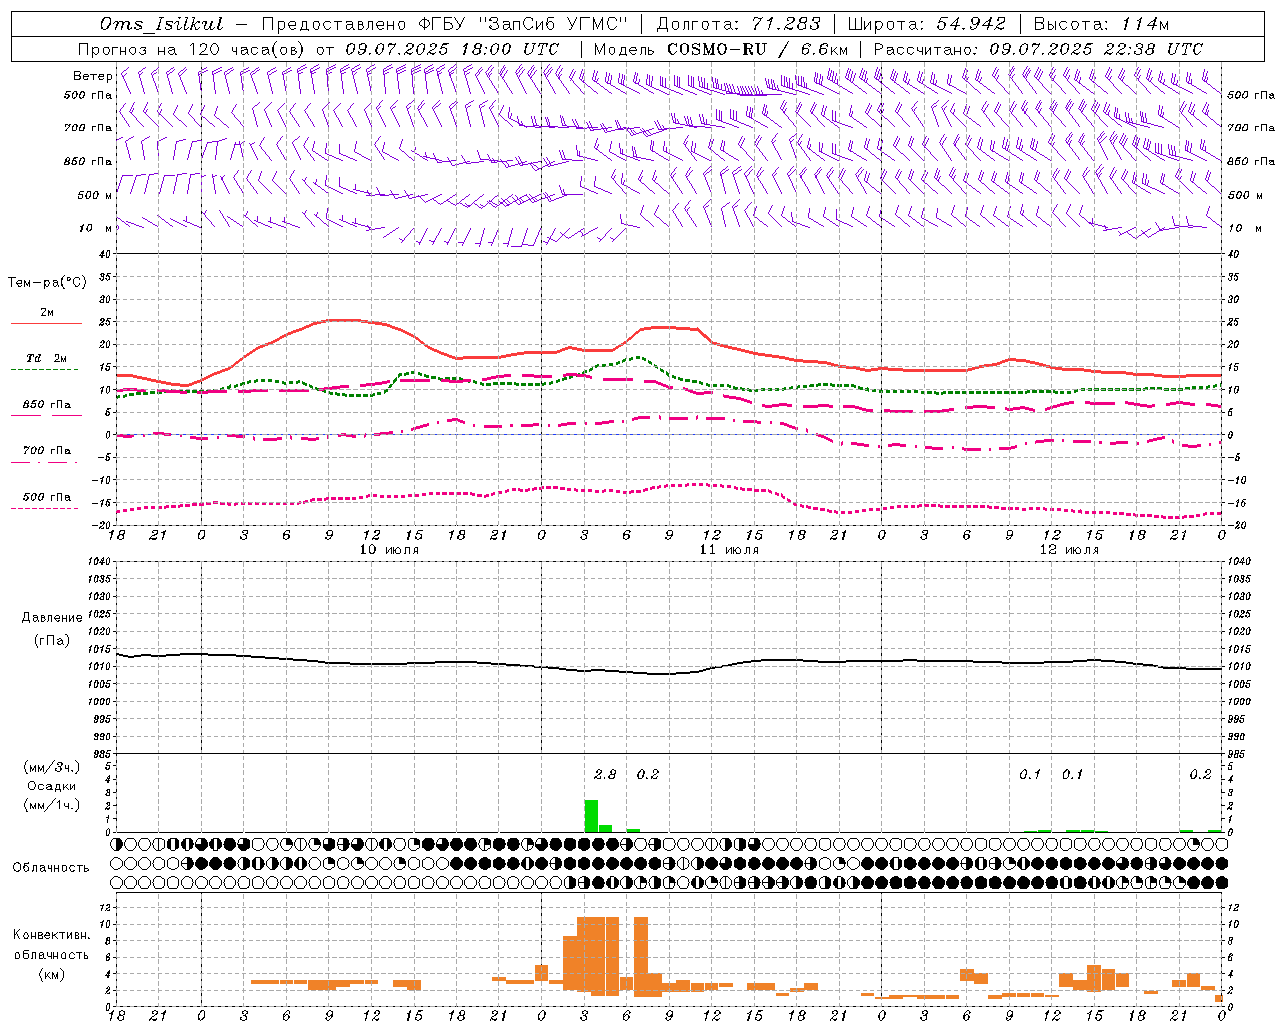Click the station name Oms_Isilkul
Screen dimensions: 1280x1024
(x=162, y=24)
